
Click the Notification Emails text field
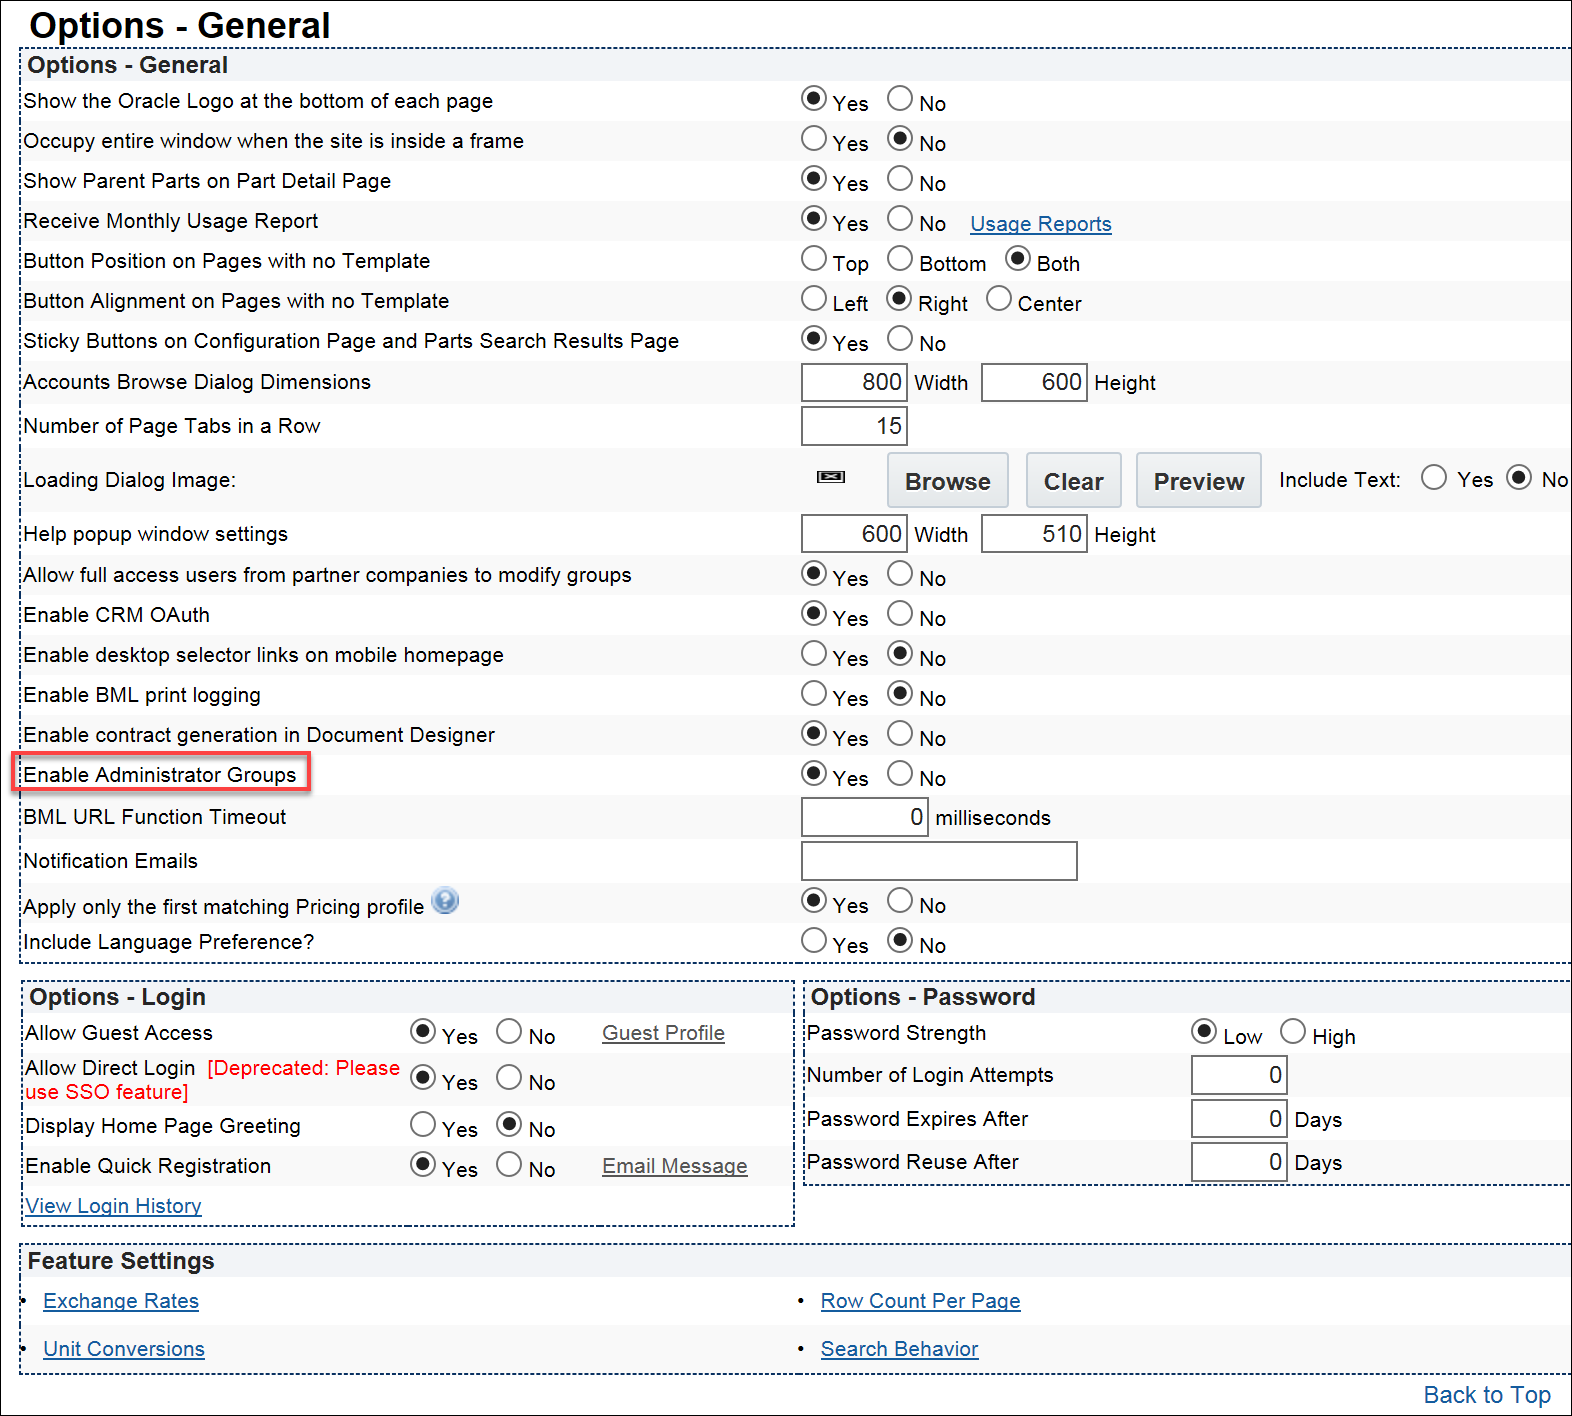[x=939, y=861]
